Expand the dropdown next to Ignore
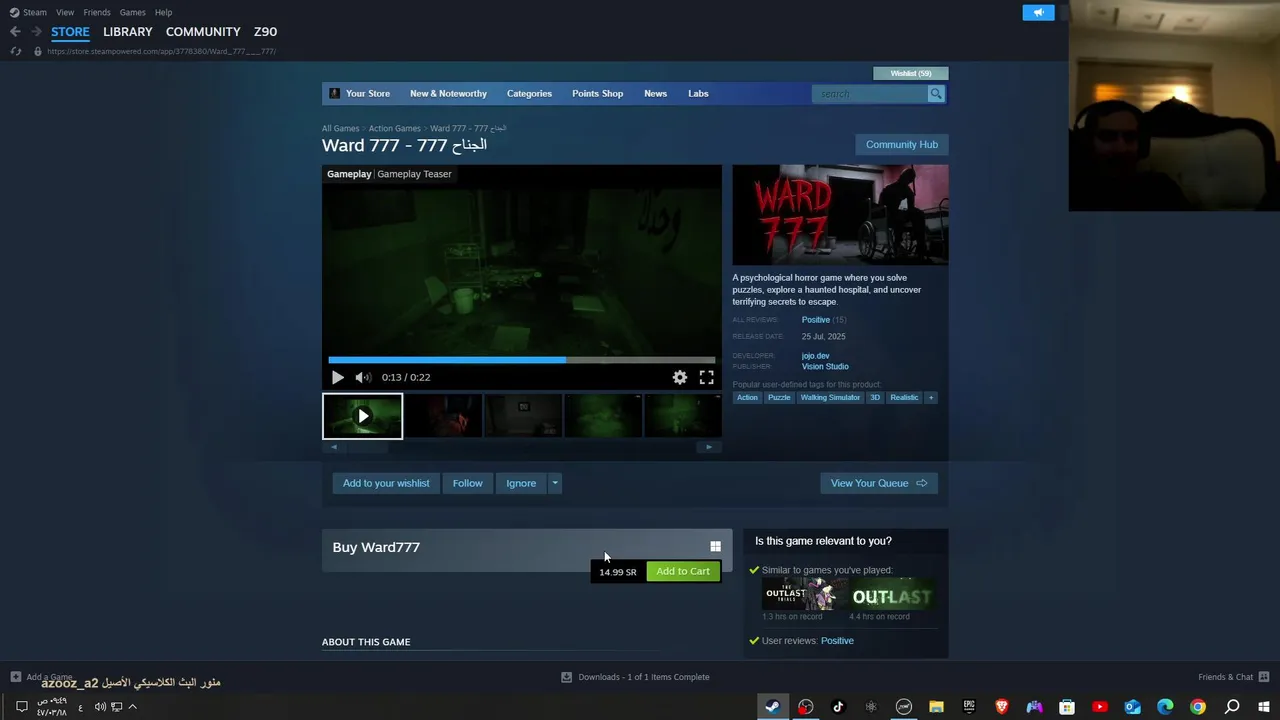 [x=555, y=483]
